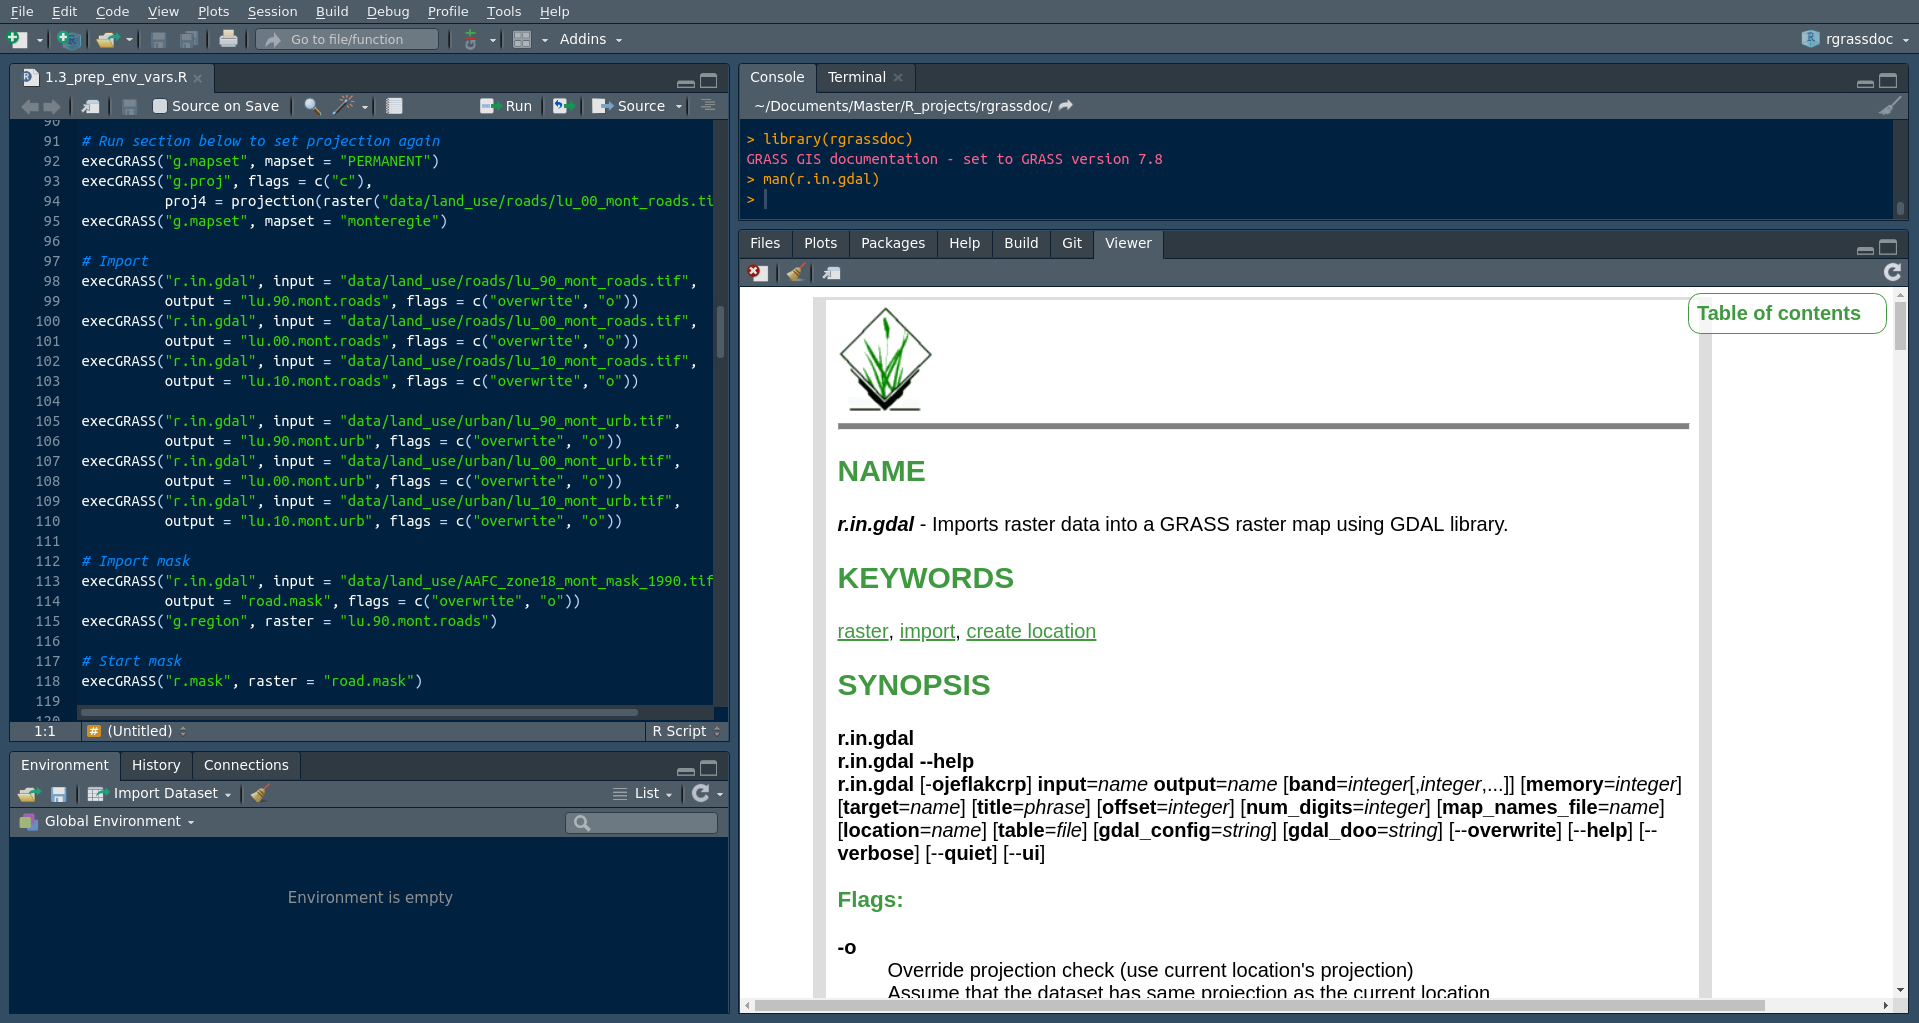Open the Table of contents button
The width and height of the screenshot is (1919, 1023).
1786,313
